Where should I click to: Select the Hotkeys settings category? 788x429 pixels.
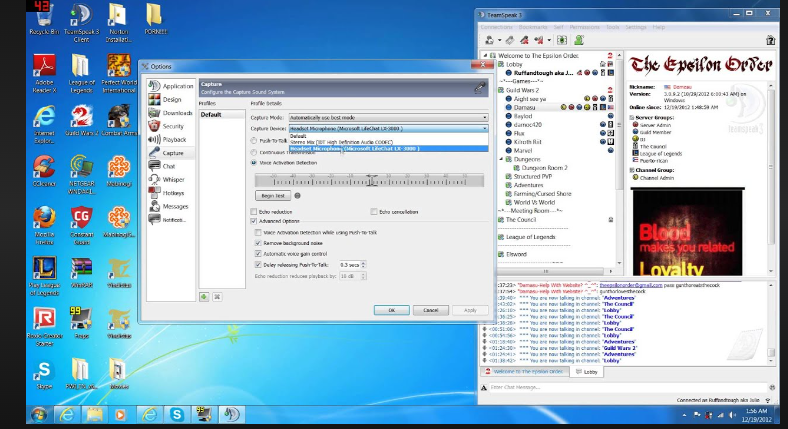(173, 192)
